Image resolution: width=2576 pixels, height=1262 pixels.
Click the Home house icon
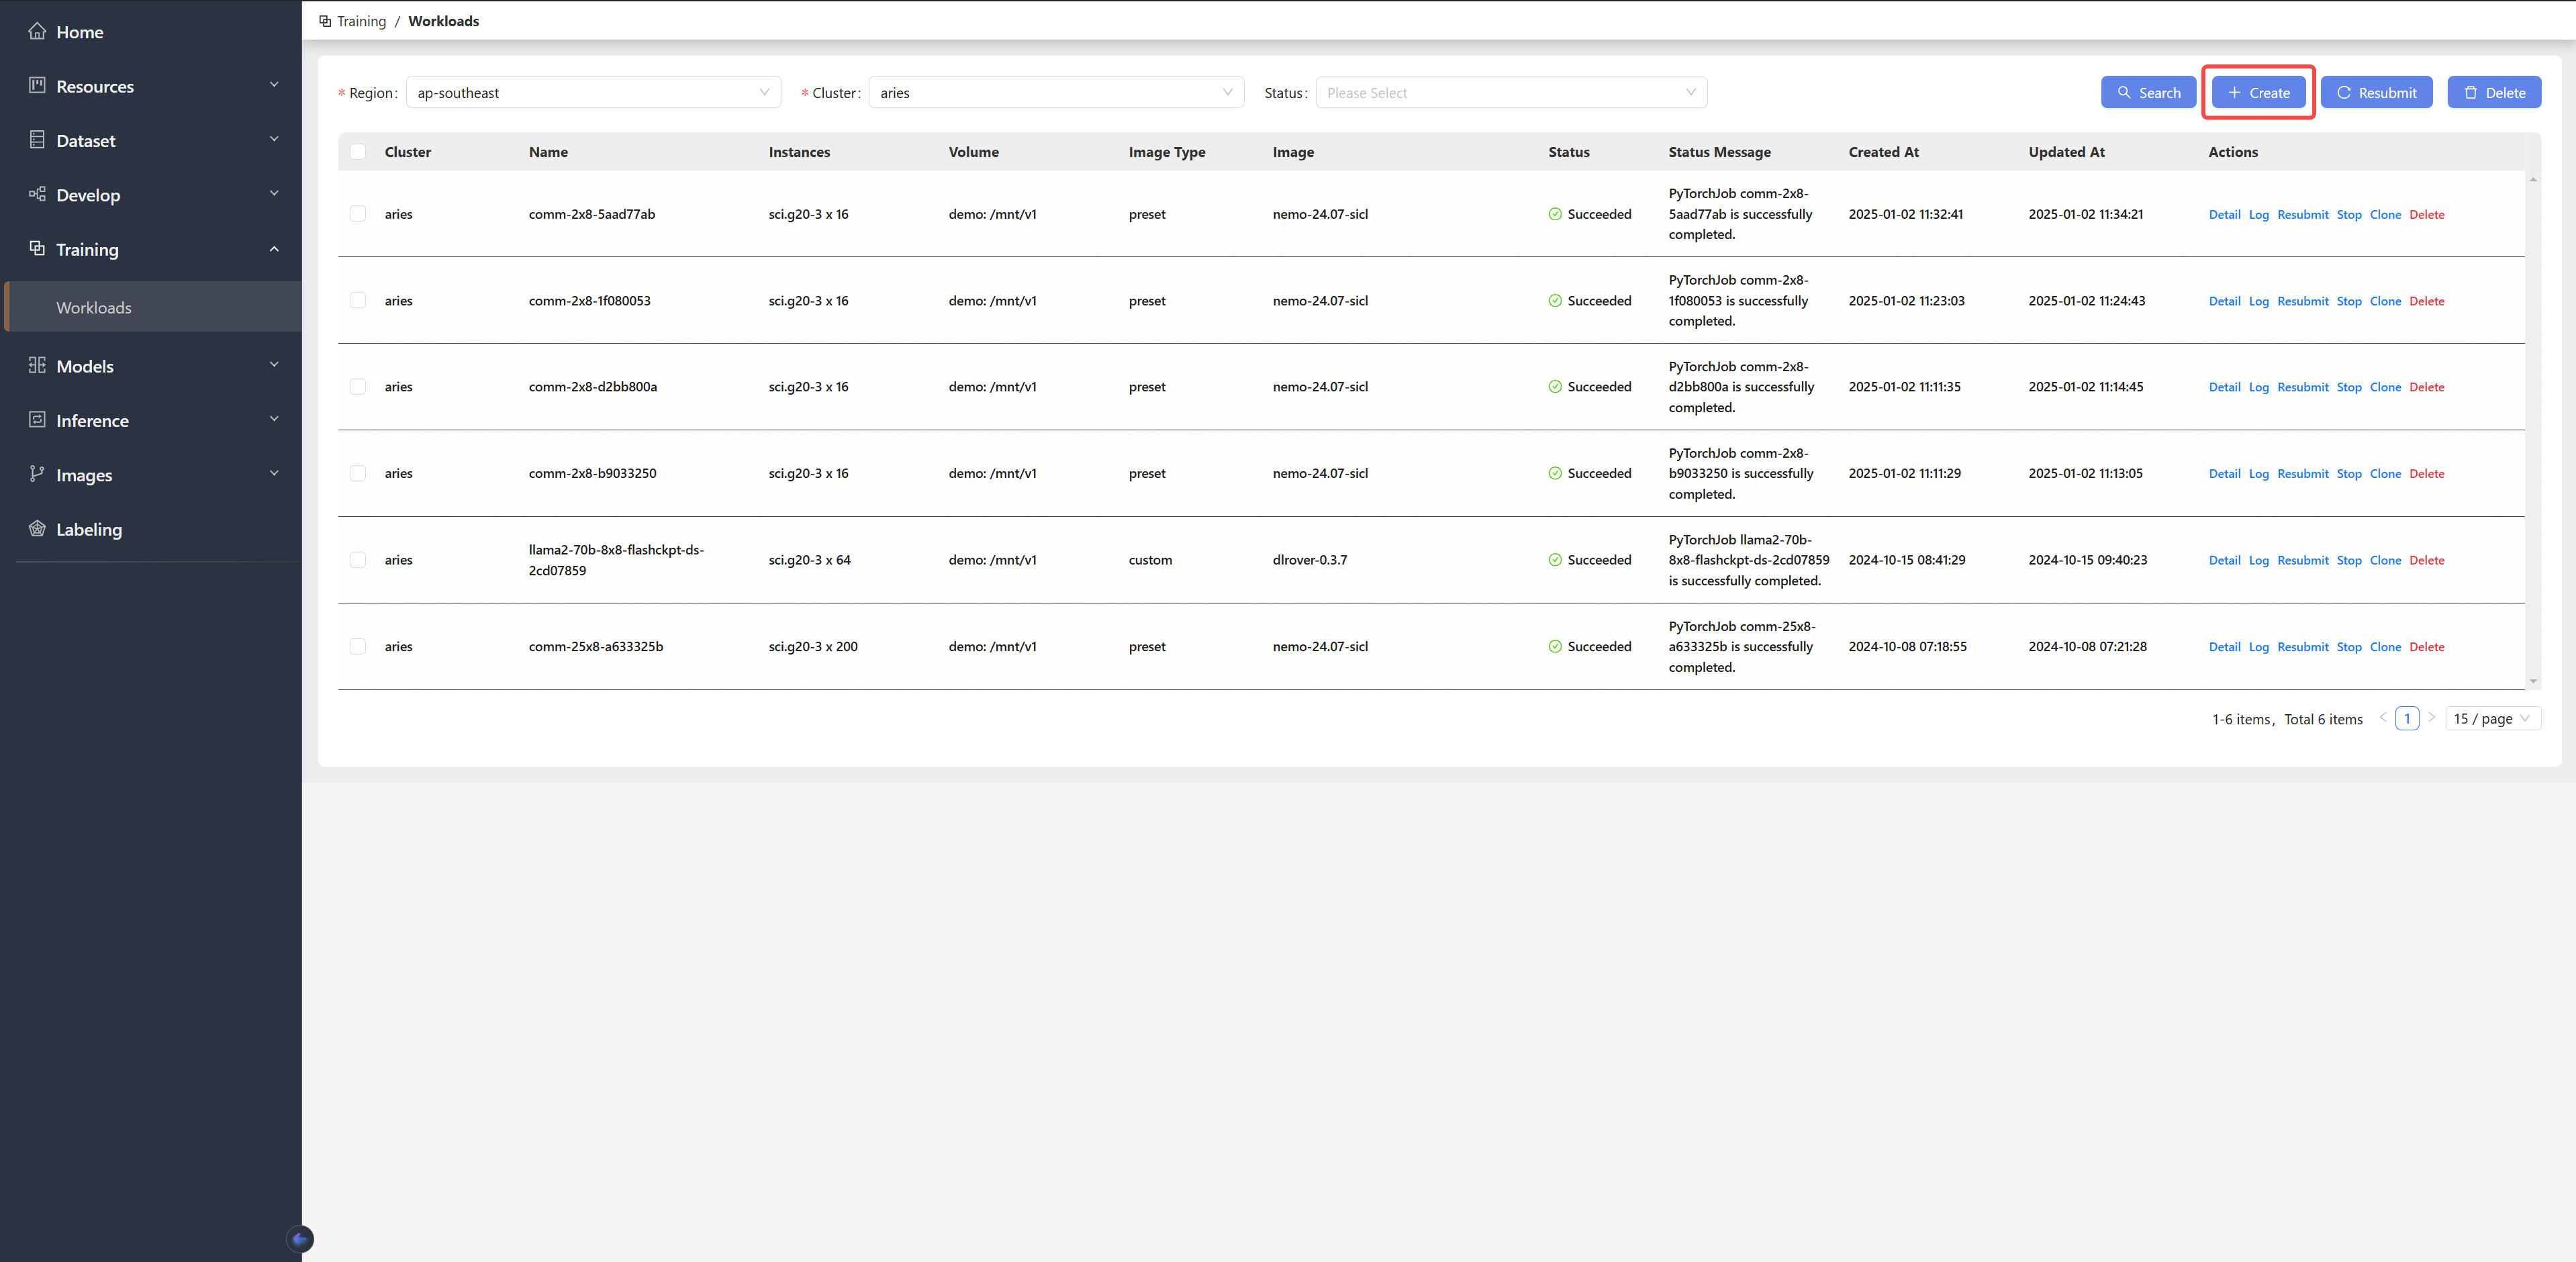point(37,31)
